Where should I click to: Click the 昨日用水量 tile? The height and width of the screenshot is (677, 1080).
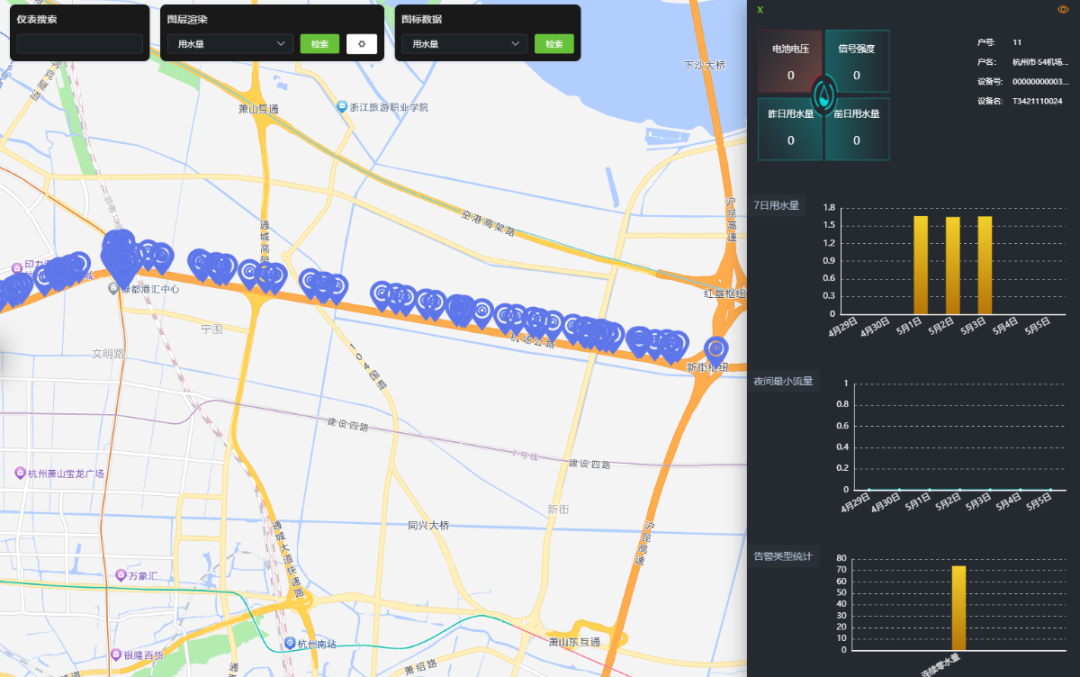tap(790, 128)
